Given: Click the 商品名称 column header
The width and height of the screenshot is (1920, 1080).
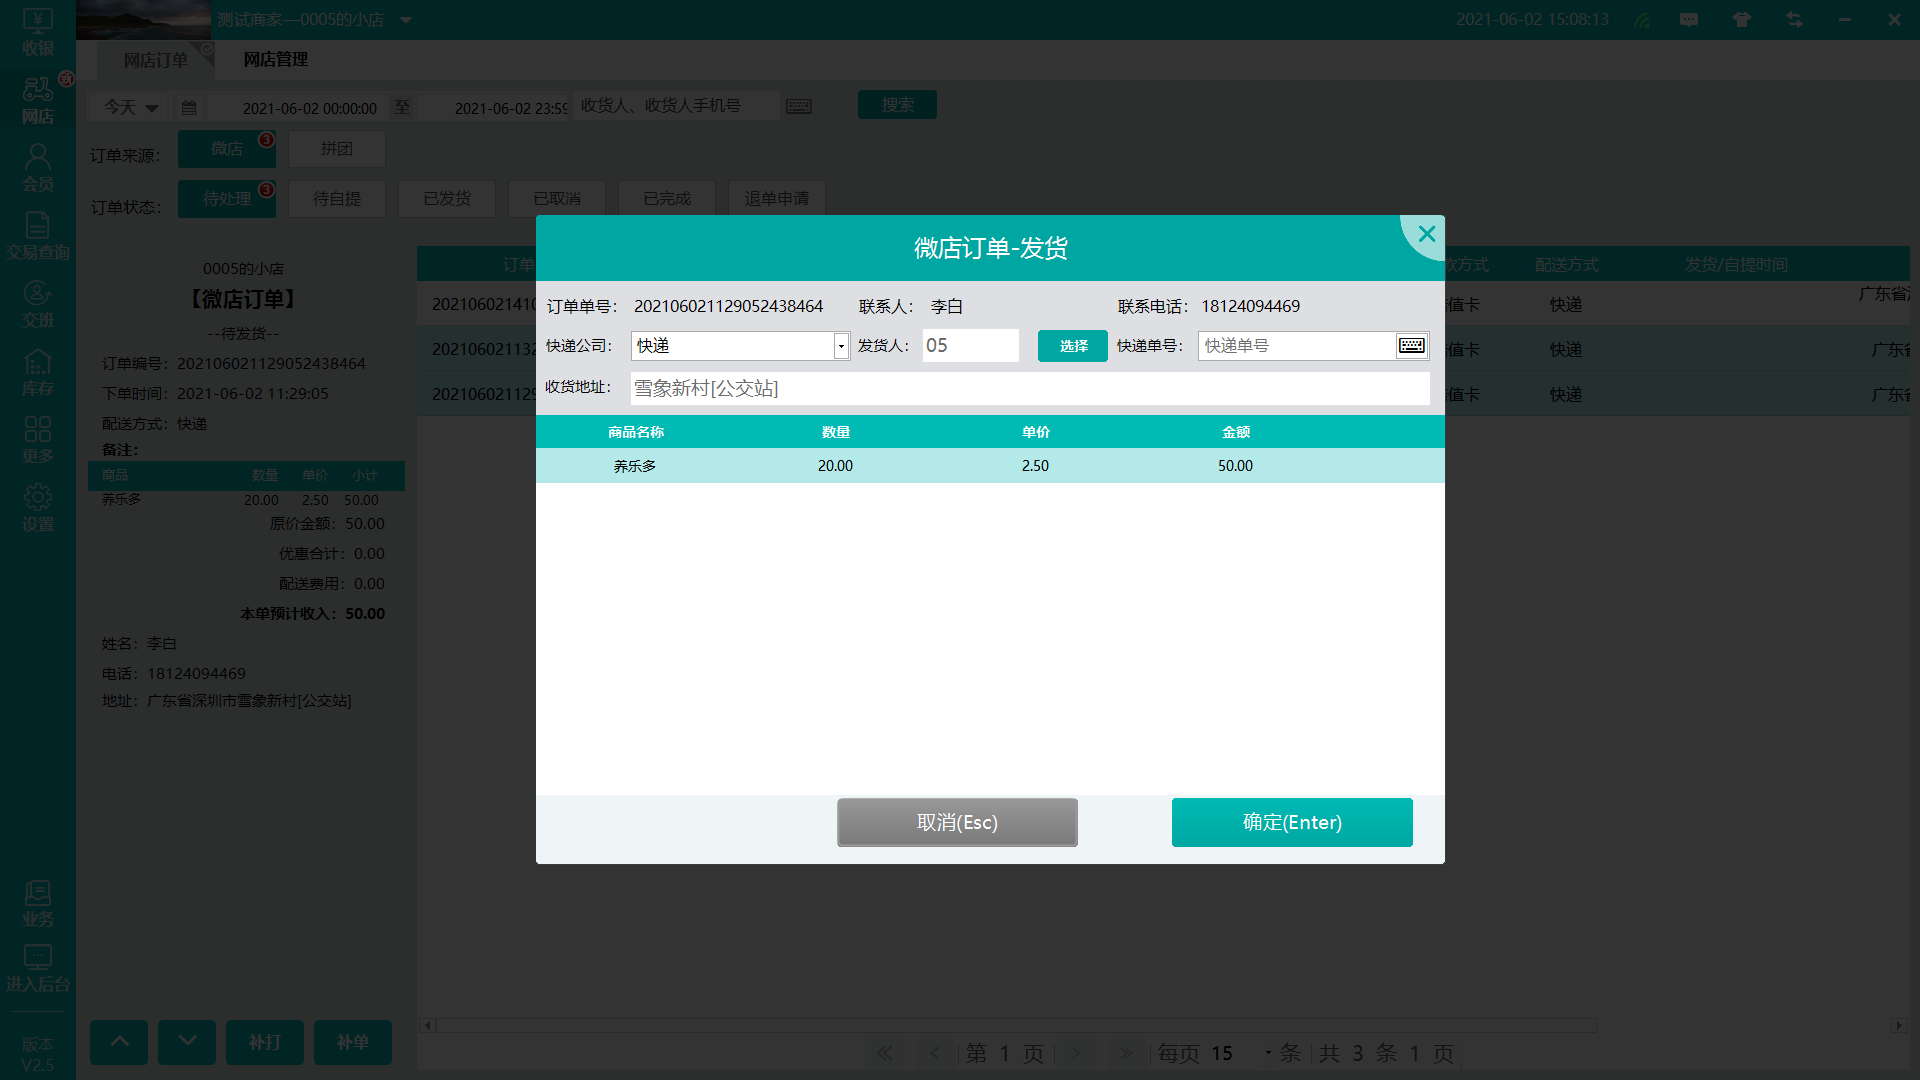Looking at the screenshot, I should point(636,432).
